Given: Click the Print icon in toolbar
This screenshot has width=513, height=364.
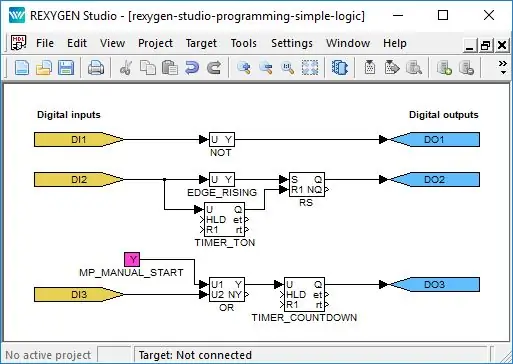Looking at the screenshot, I should (x=96, y=68).
